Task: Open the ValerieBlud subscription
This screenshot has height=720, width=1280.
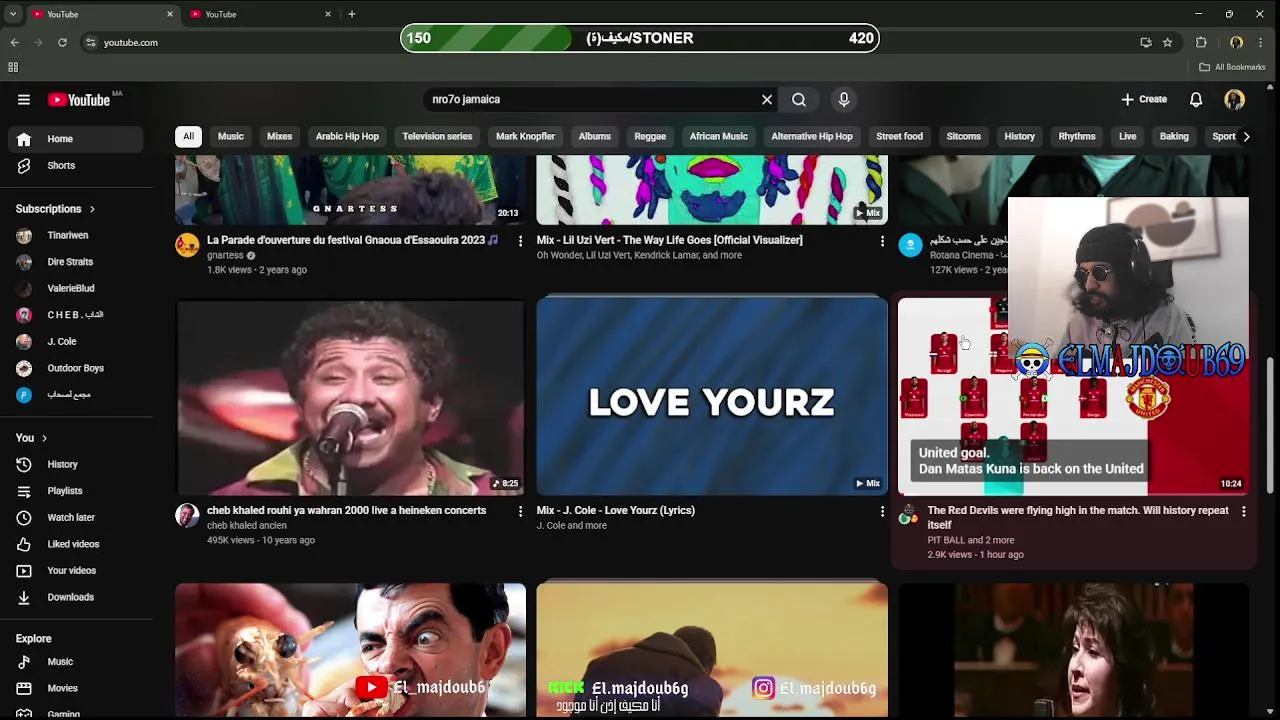Action: click(x=77, y=288)
